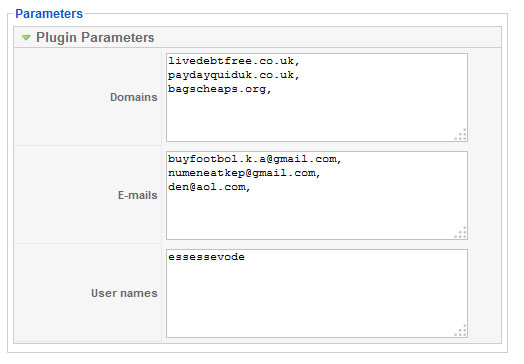
Task: Click the User names field label
Action: (124, 293)
